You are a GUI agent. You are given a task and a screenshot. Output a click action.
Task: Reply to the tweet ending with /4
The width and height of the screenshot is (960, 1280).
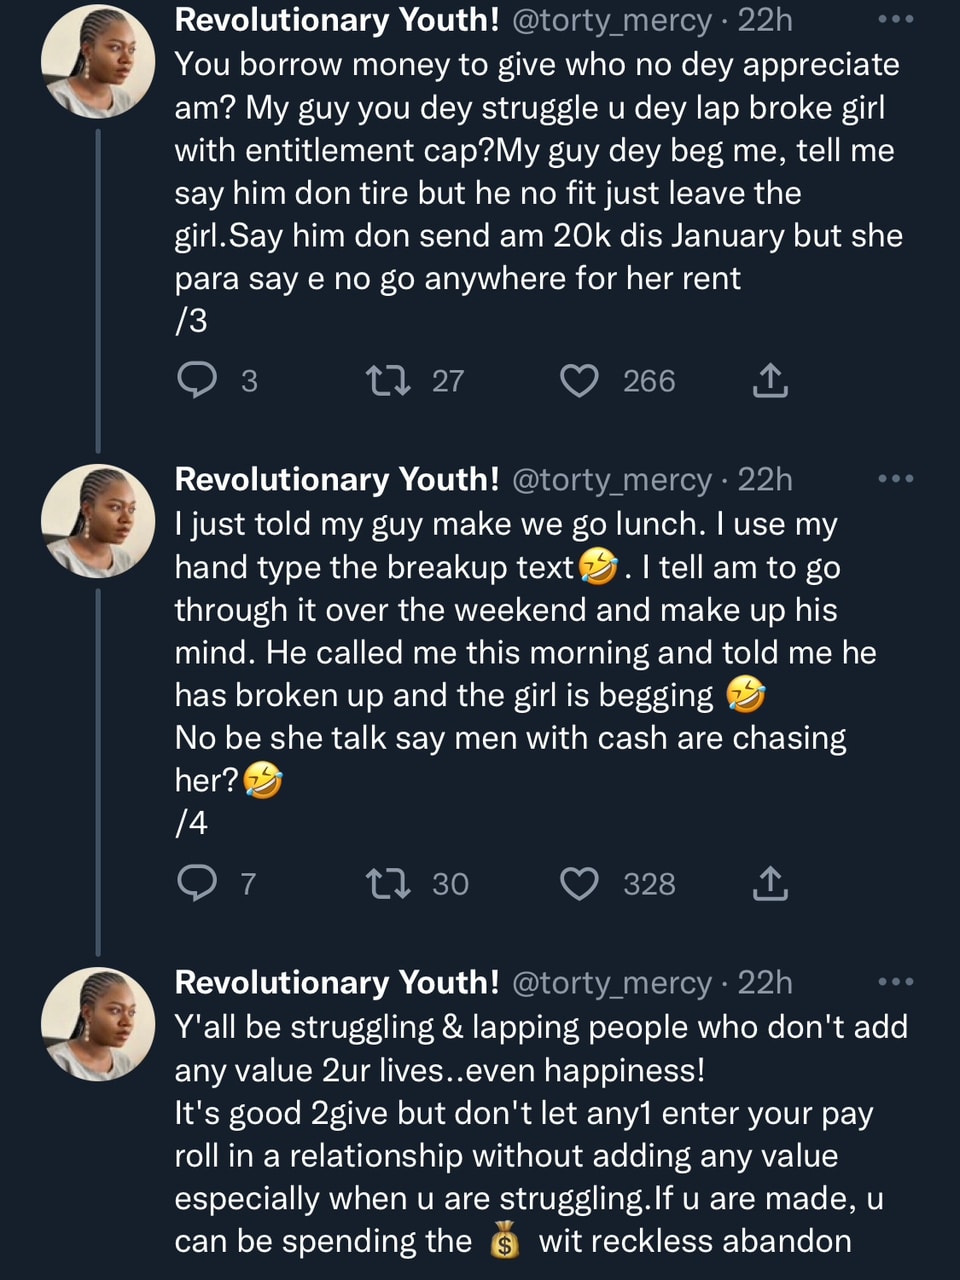[x=197, y=884]
